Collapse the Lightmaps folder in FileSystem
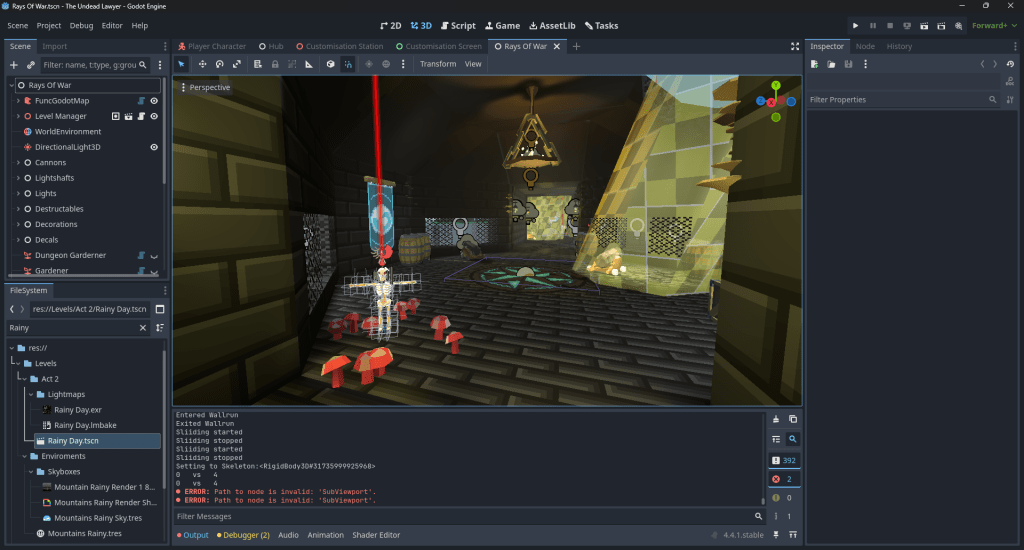1024x550 pixels. coord(31,394)
